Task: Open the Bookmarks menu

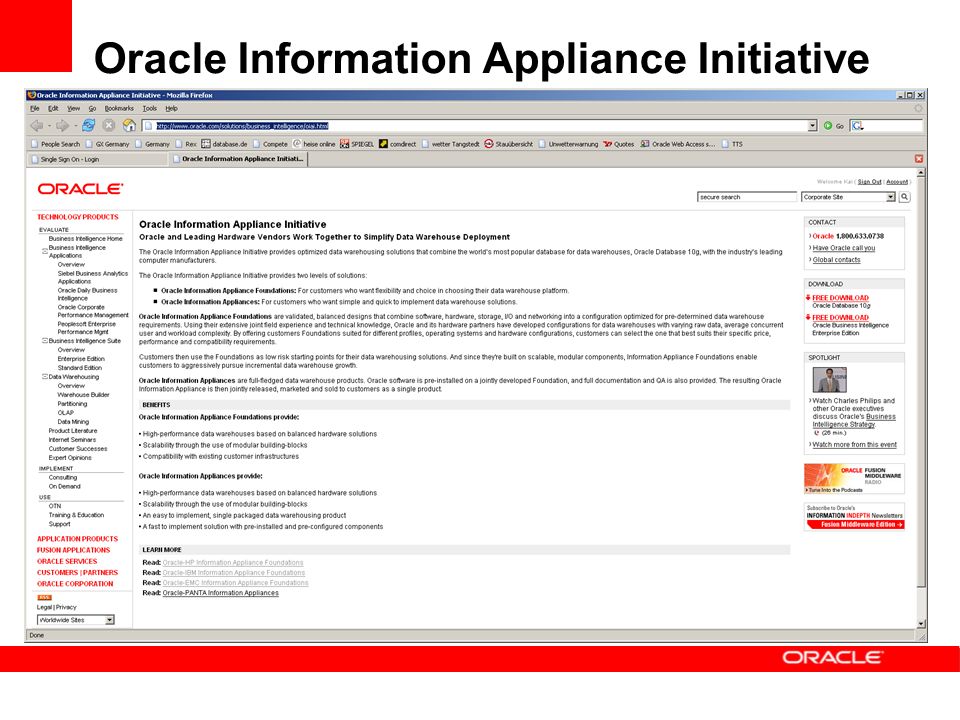Action: click(x=119, y=108)
